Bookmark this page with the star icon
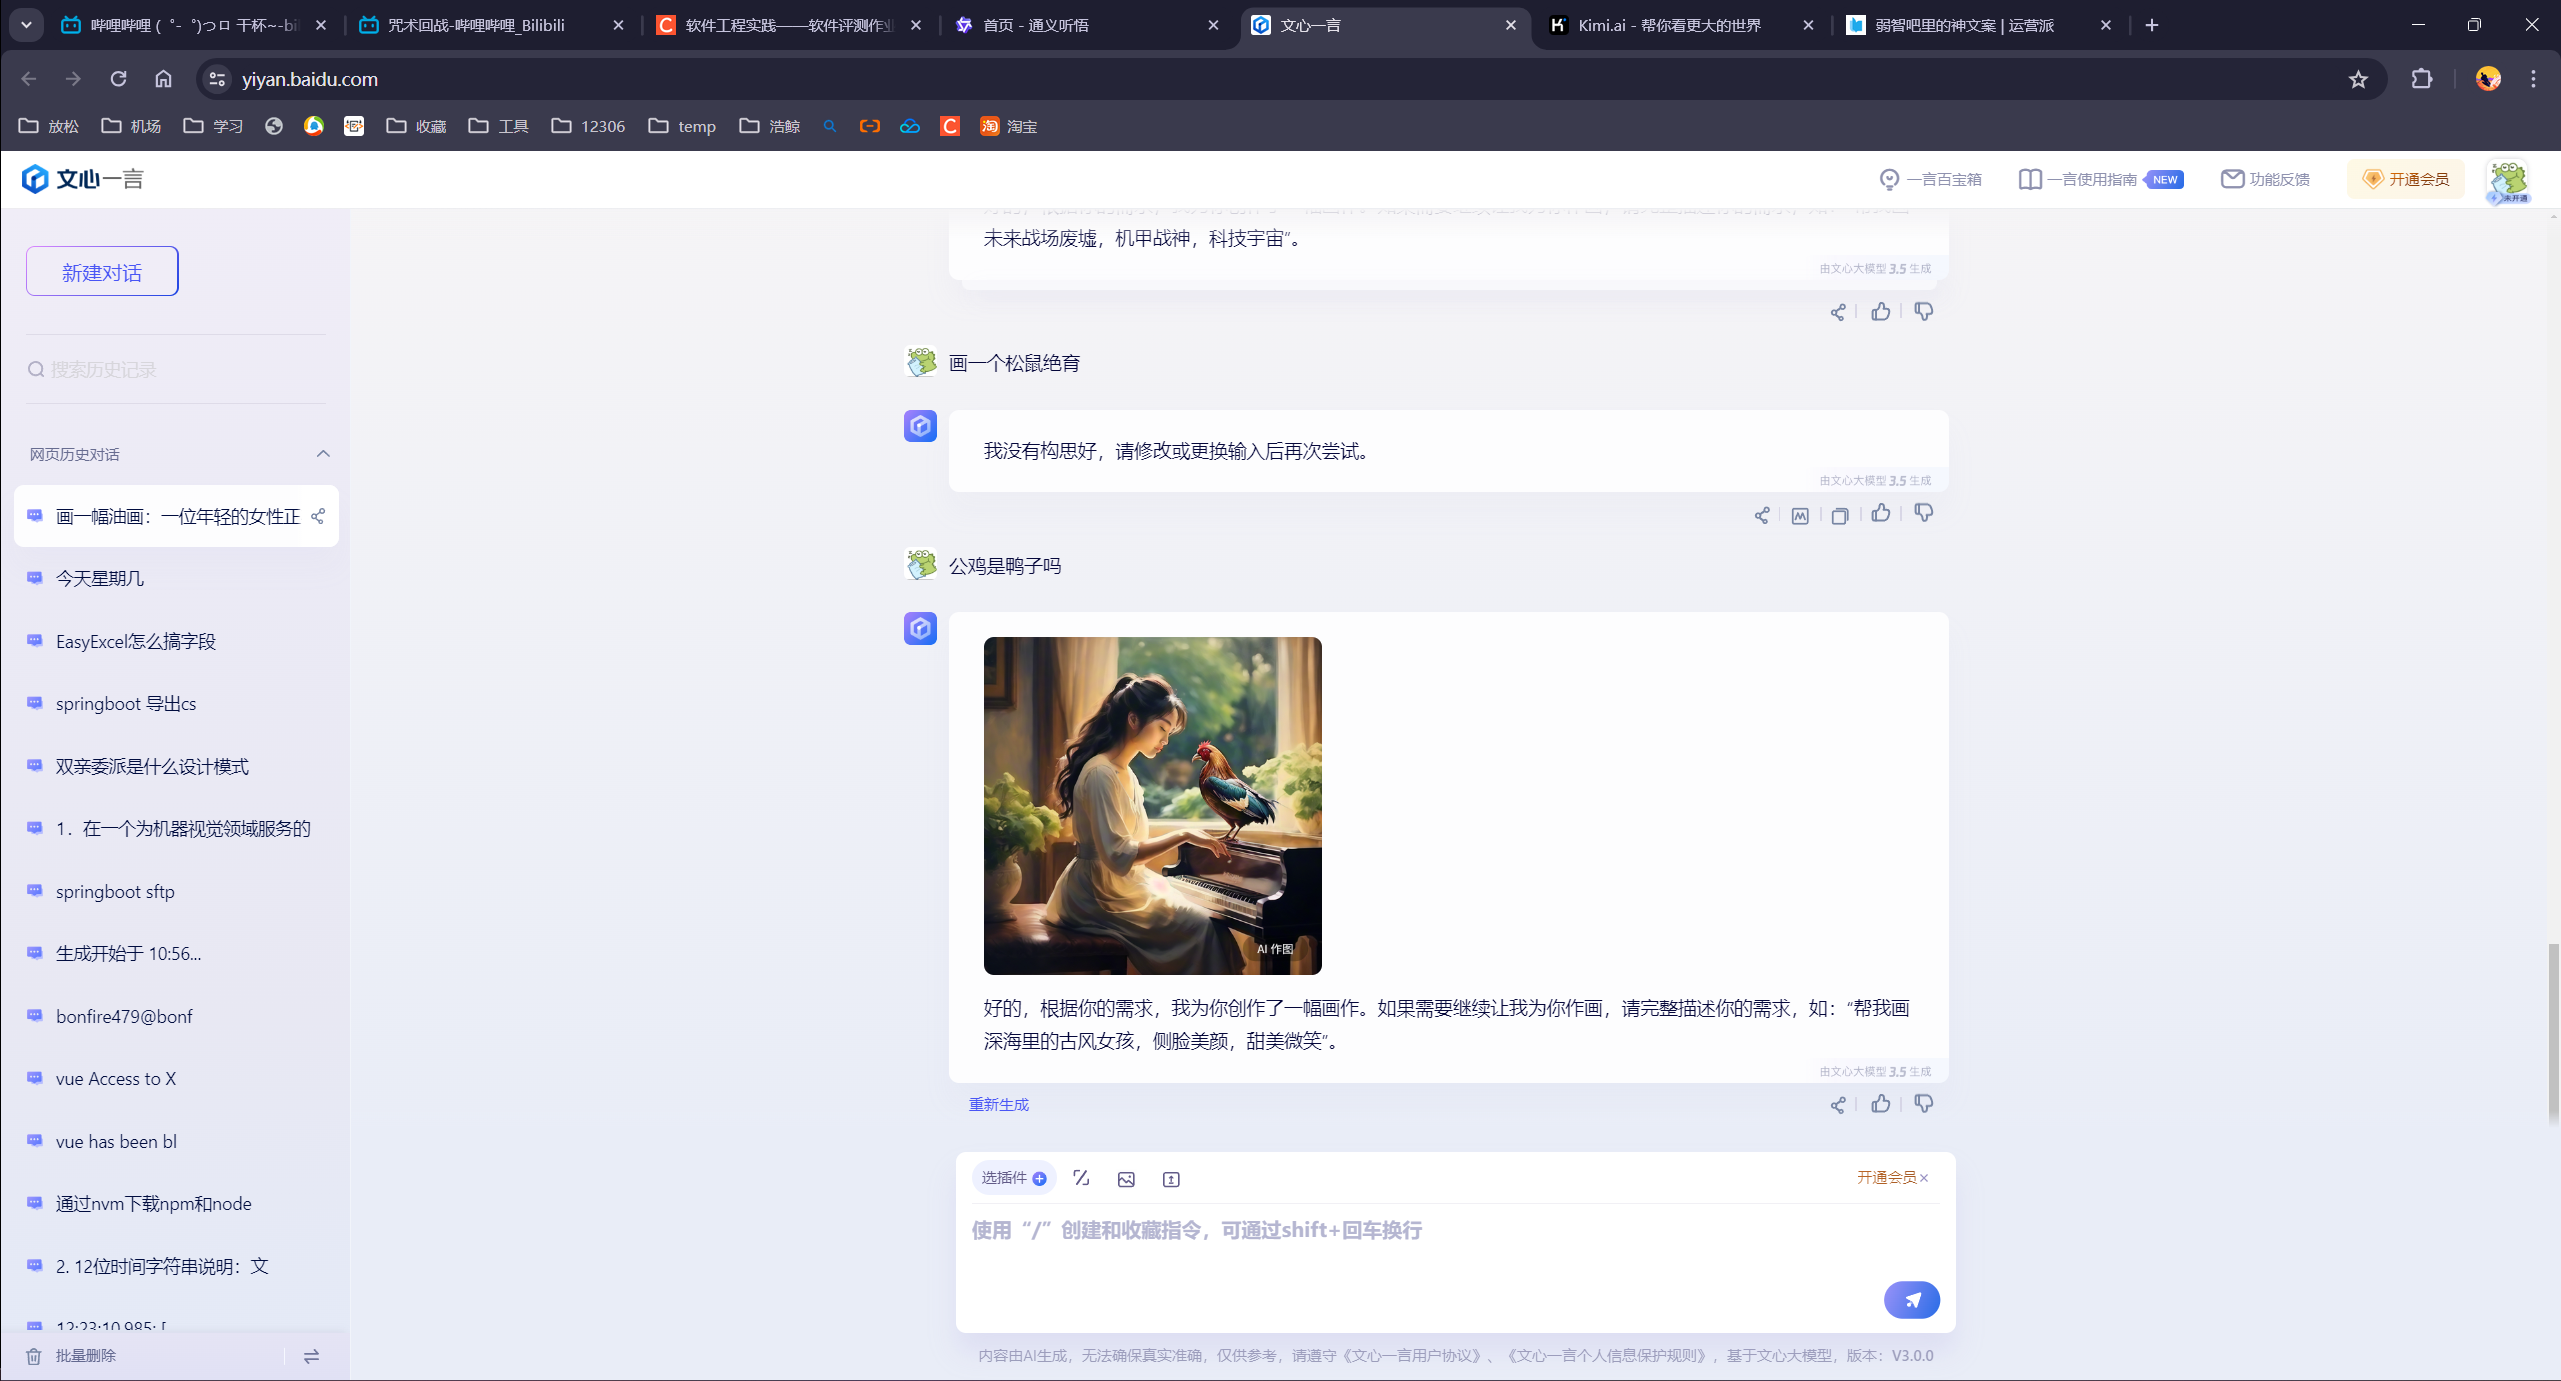The image size is (2561, 1381). pos(2358,79)
